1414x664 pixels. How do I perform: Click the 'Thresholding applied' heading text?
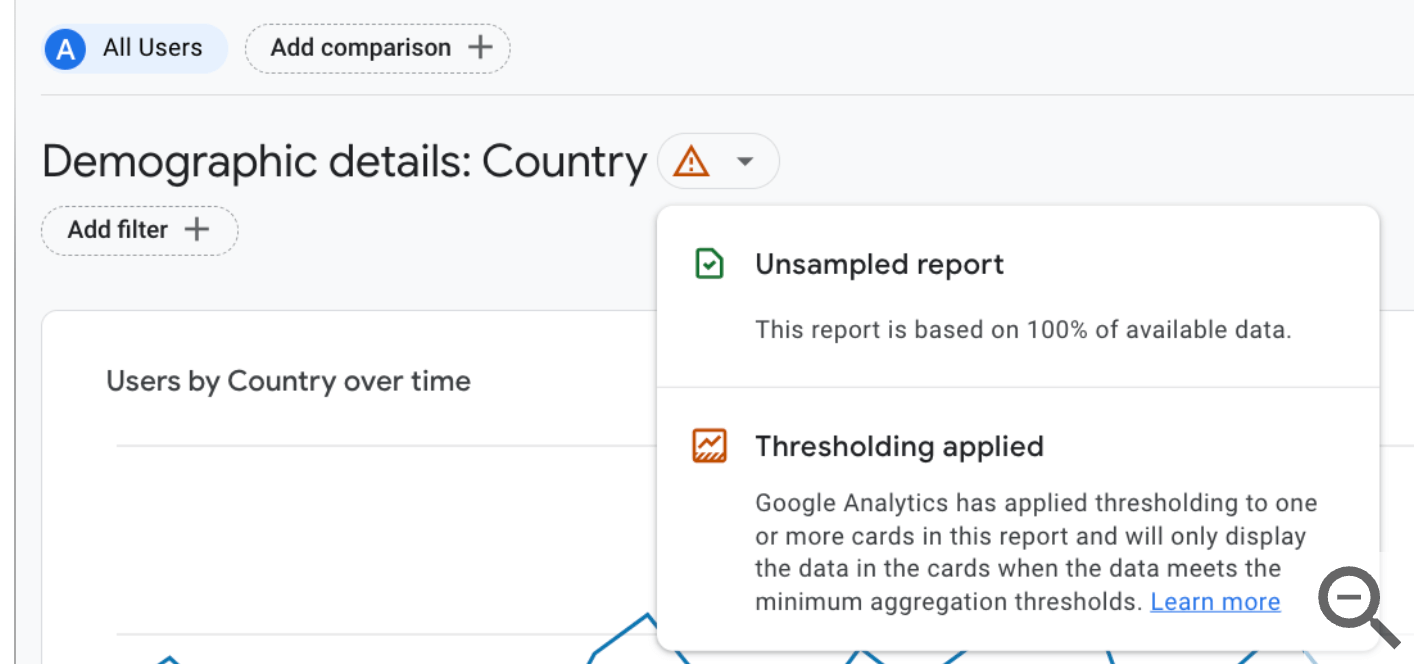click(899, 446)
